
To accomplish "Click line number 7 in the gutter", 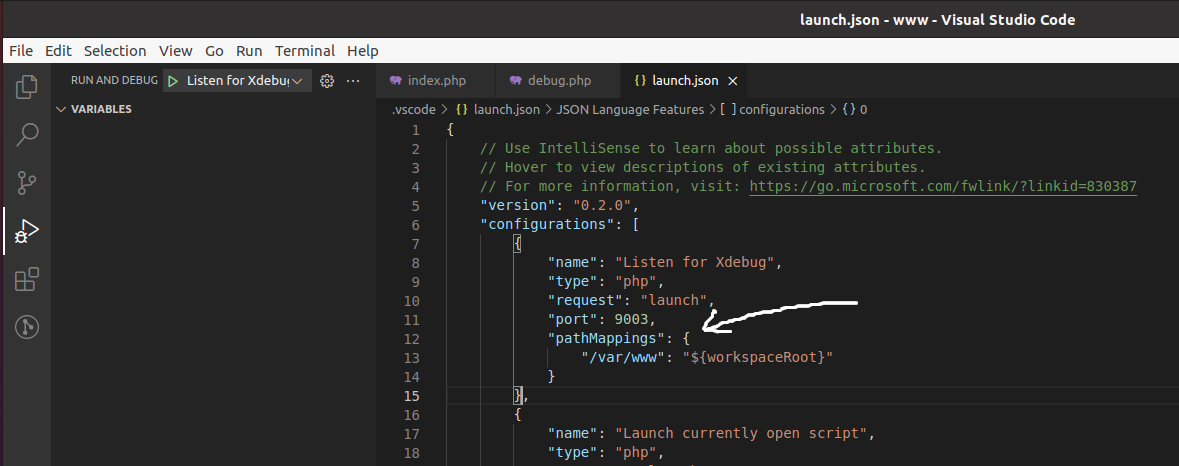I will point(416,244).
